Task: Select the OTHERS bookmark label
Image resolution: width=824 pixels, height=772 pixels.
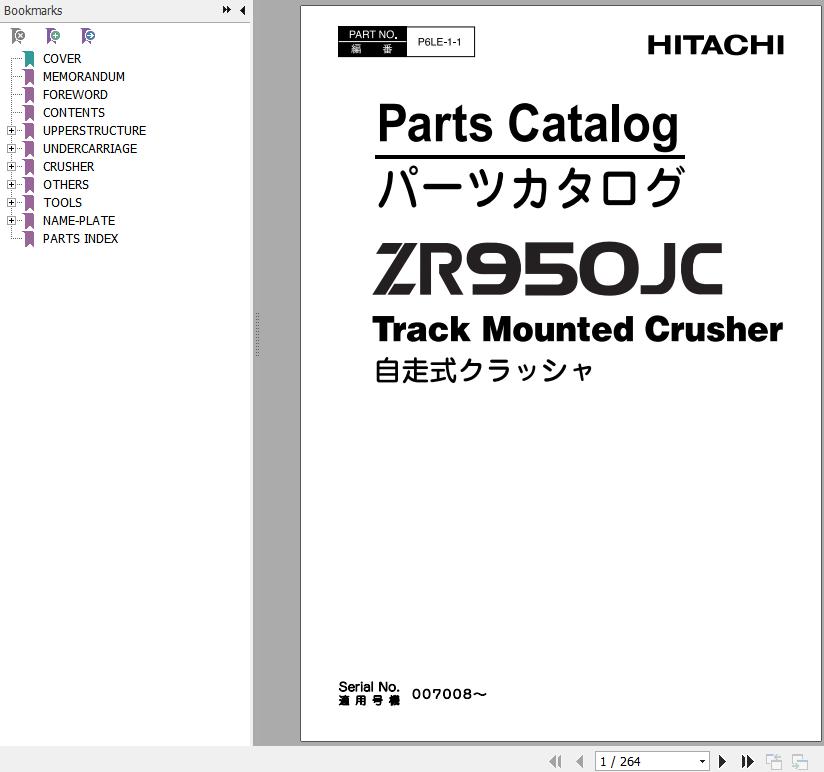Action: tap(66, 184)
